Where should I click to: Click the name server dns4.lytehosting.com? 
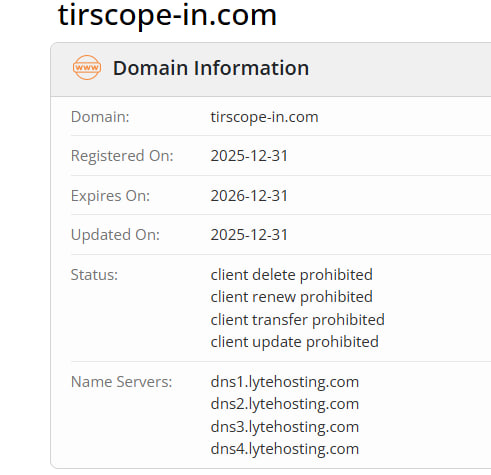[x=285, y=449]
